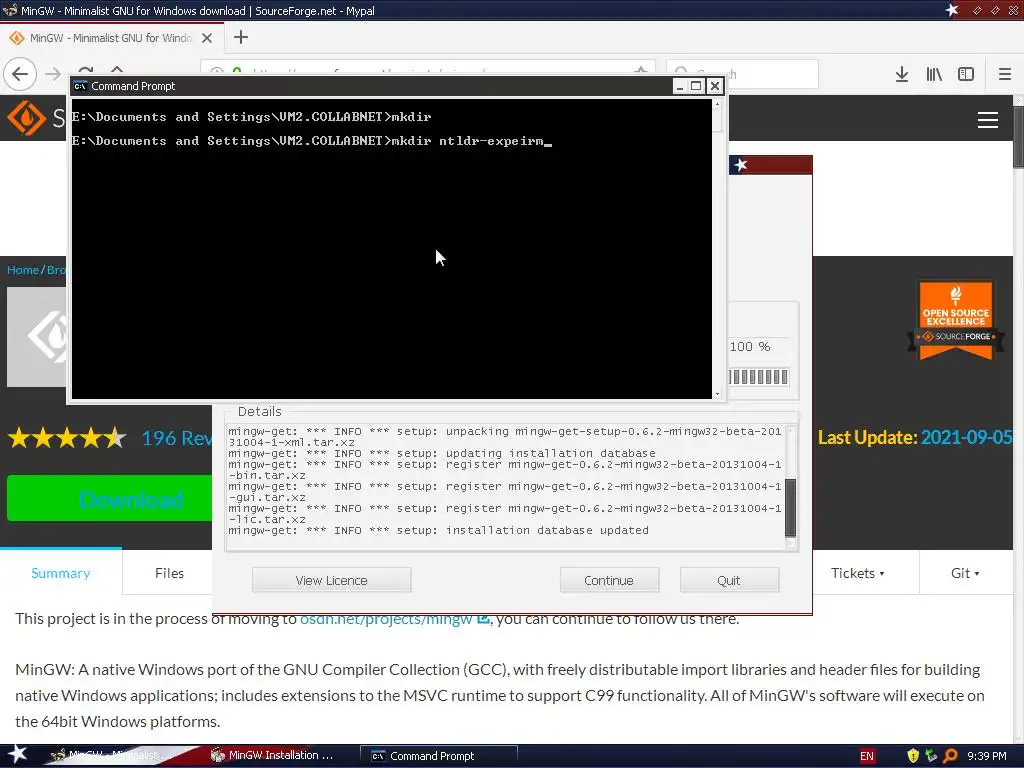Image resolution: width=1024 pixels, height=768 pixels.
Task: Click the Open Source Excellence badge
Action: pyautogui.click(x=955, y=320)
